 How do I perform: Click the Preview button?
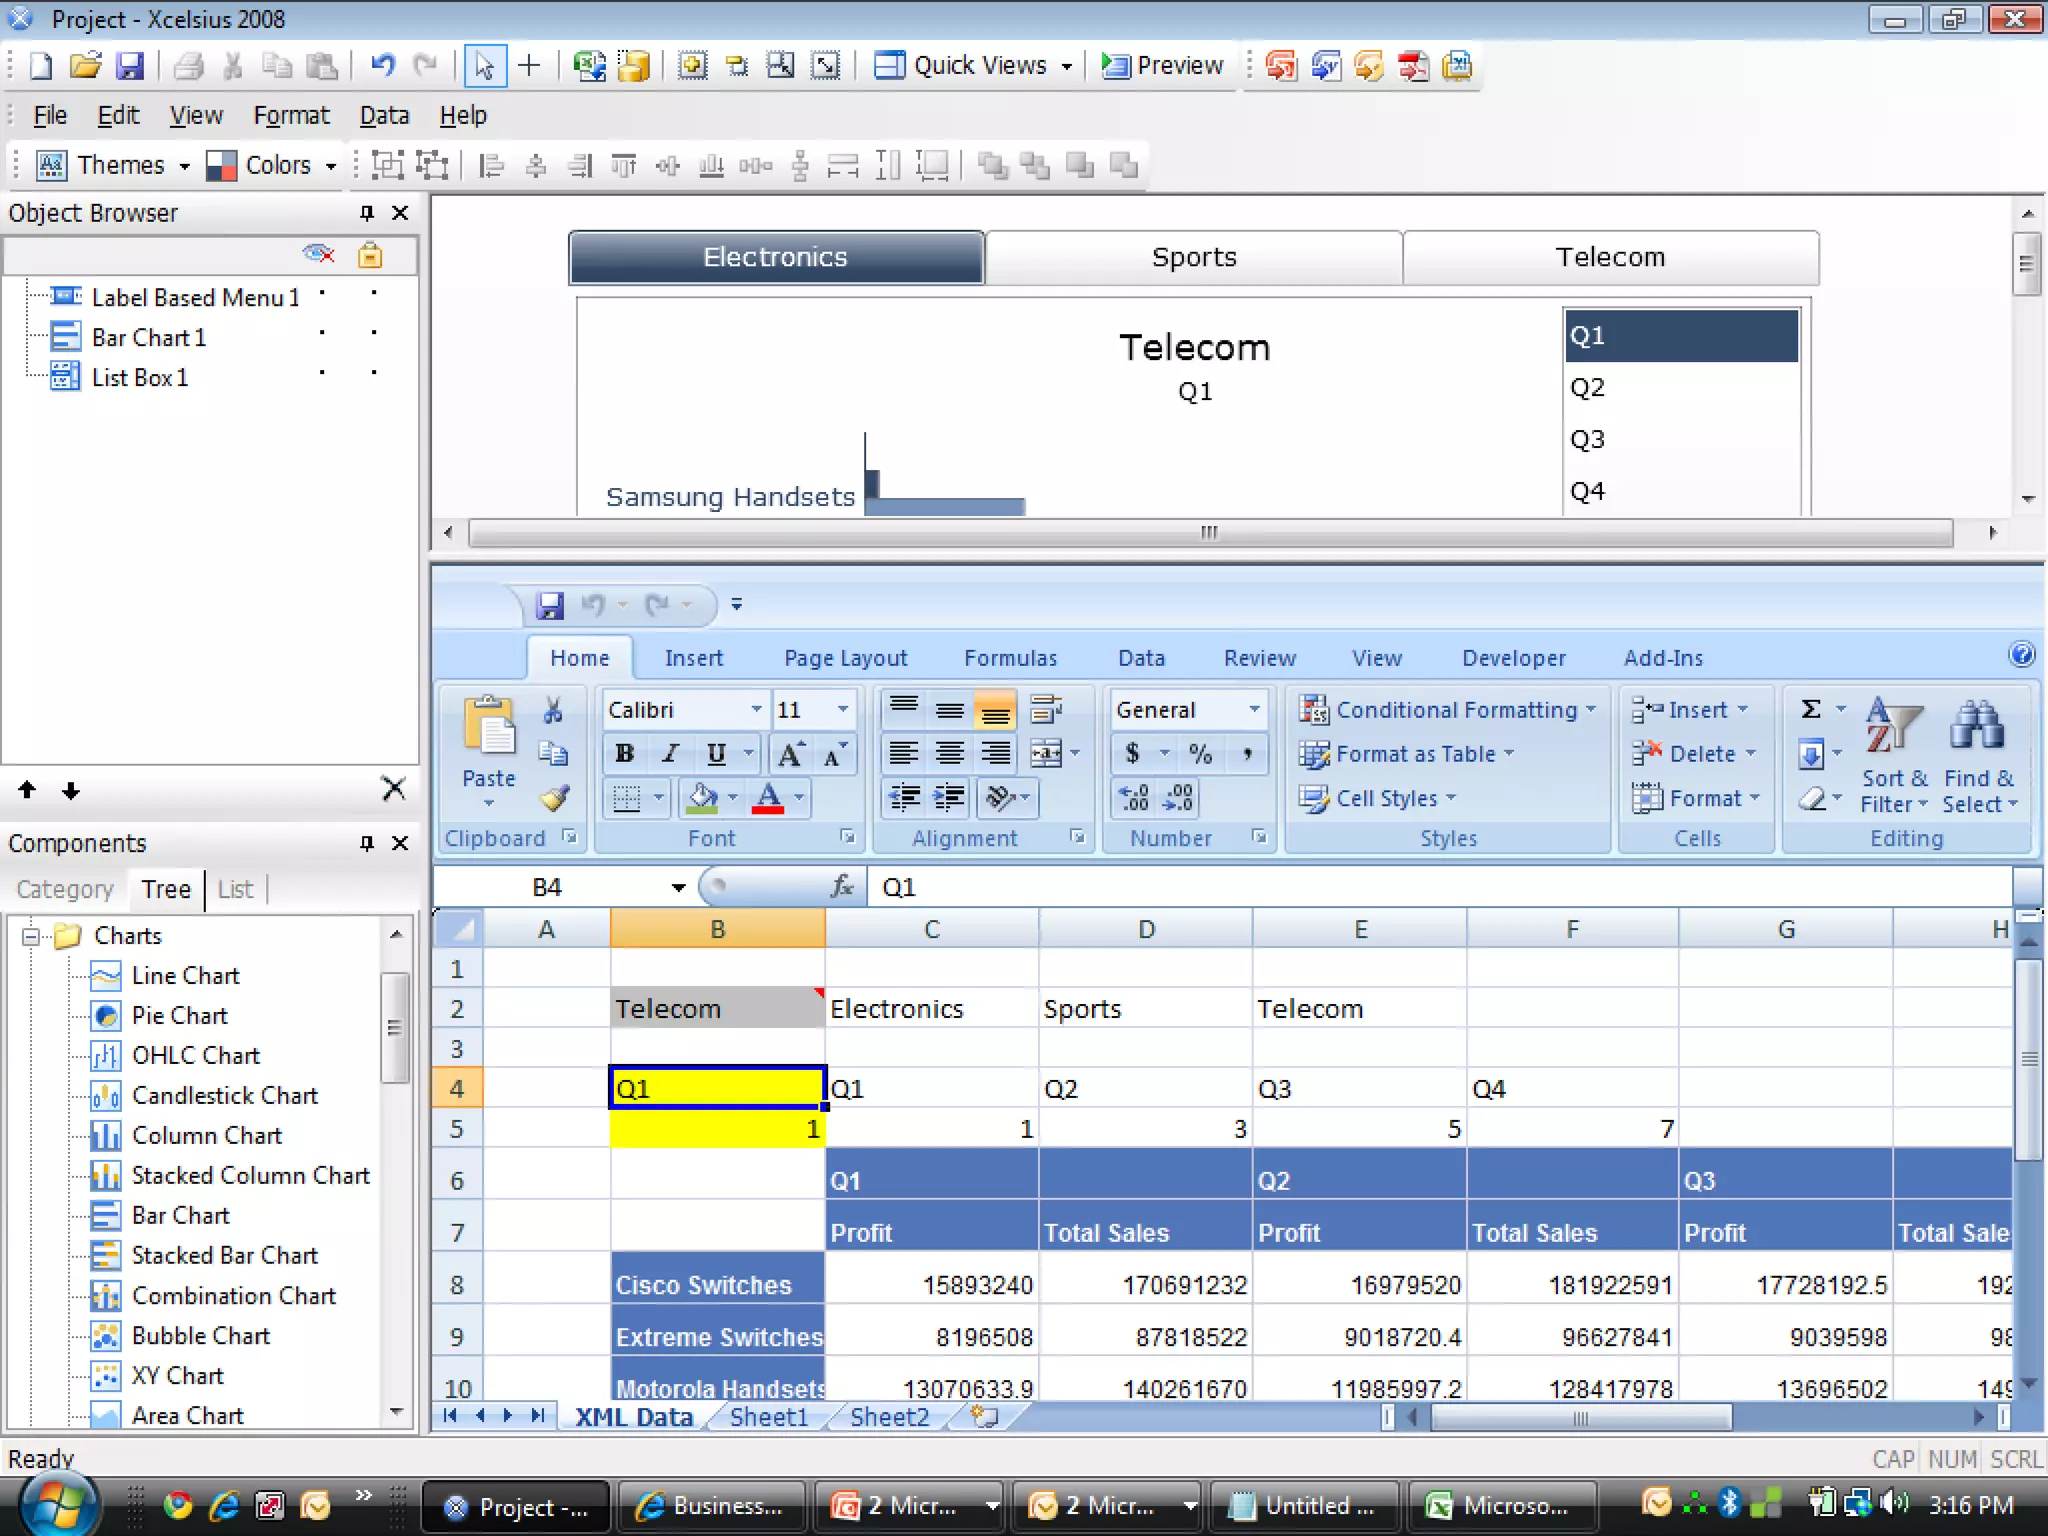click(1162, 66)
